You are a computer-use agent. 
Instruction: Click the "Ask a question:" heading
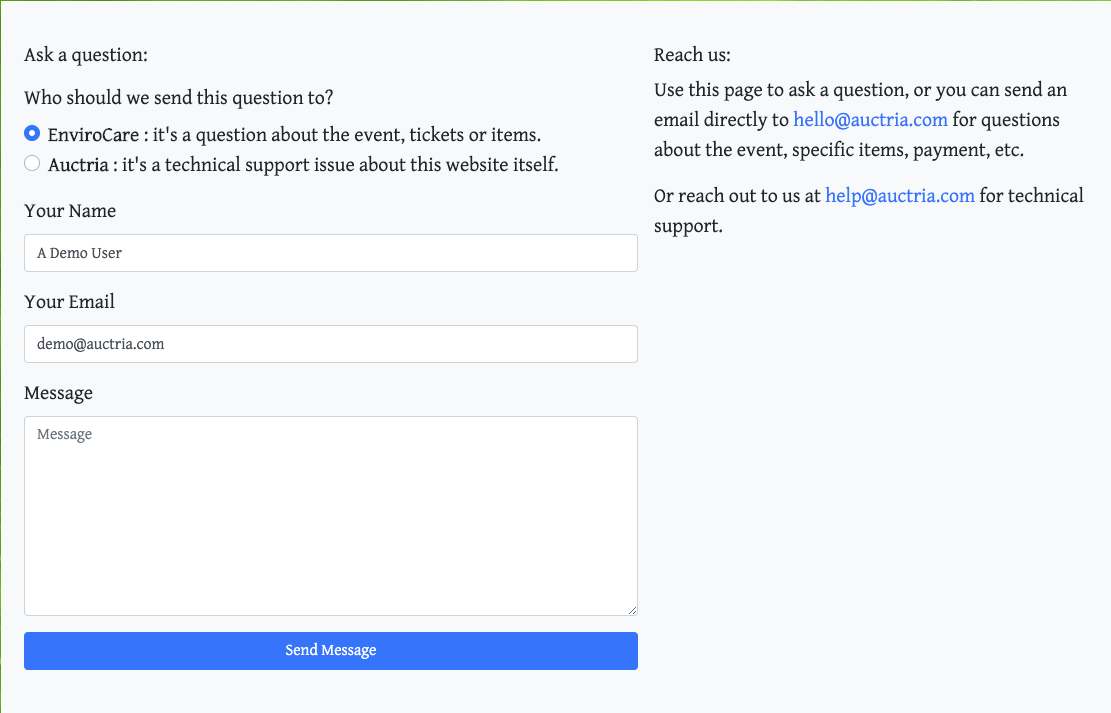click(86, 55)
